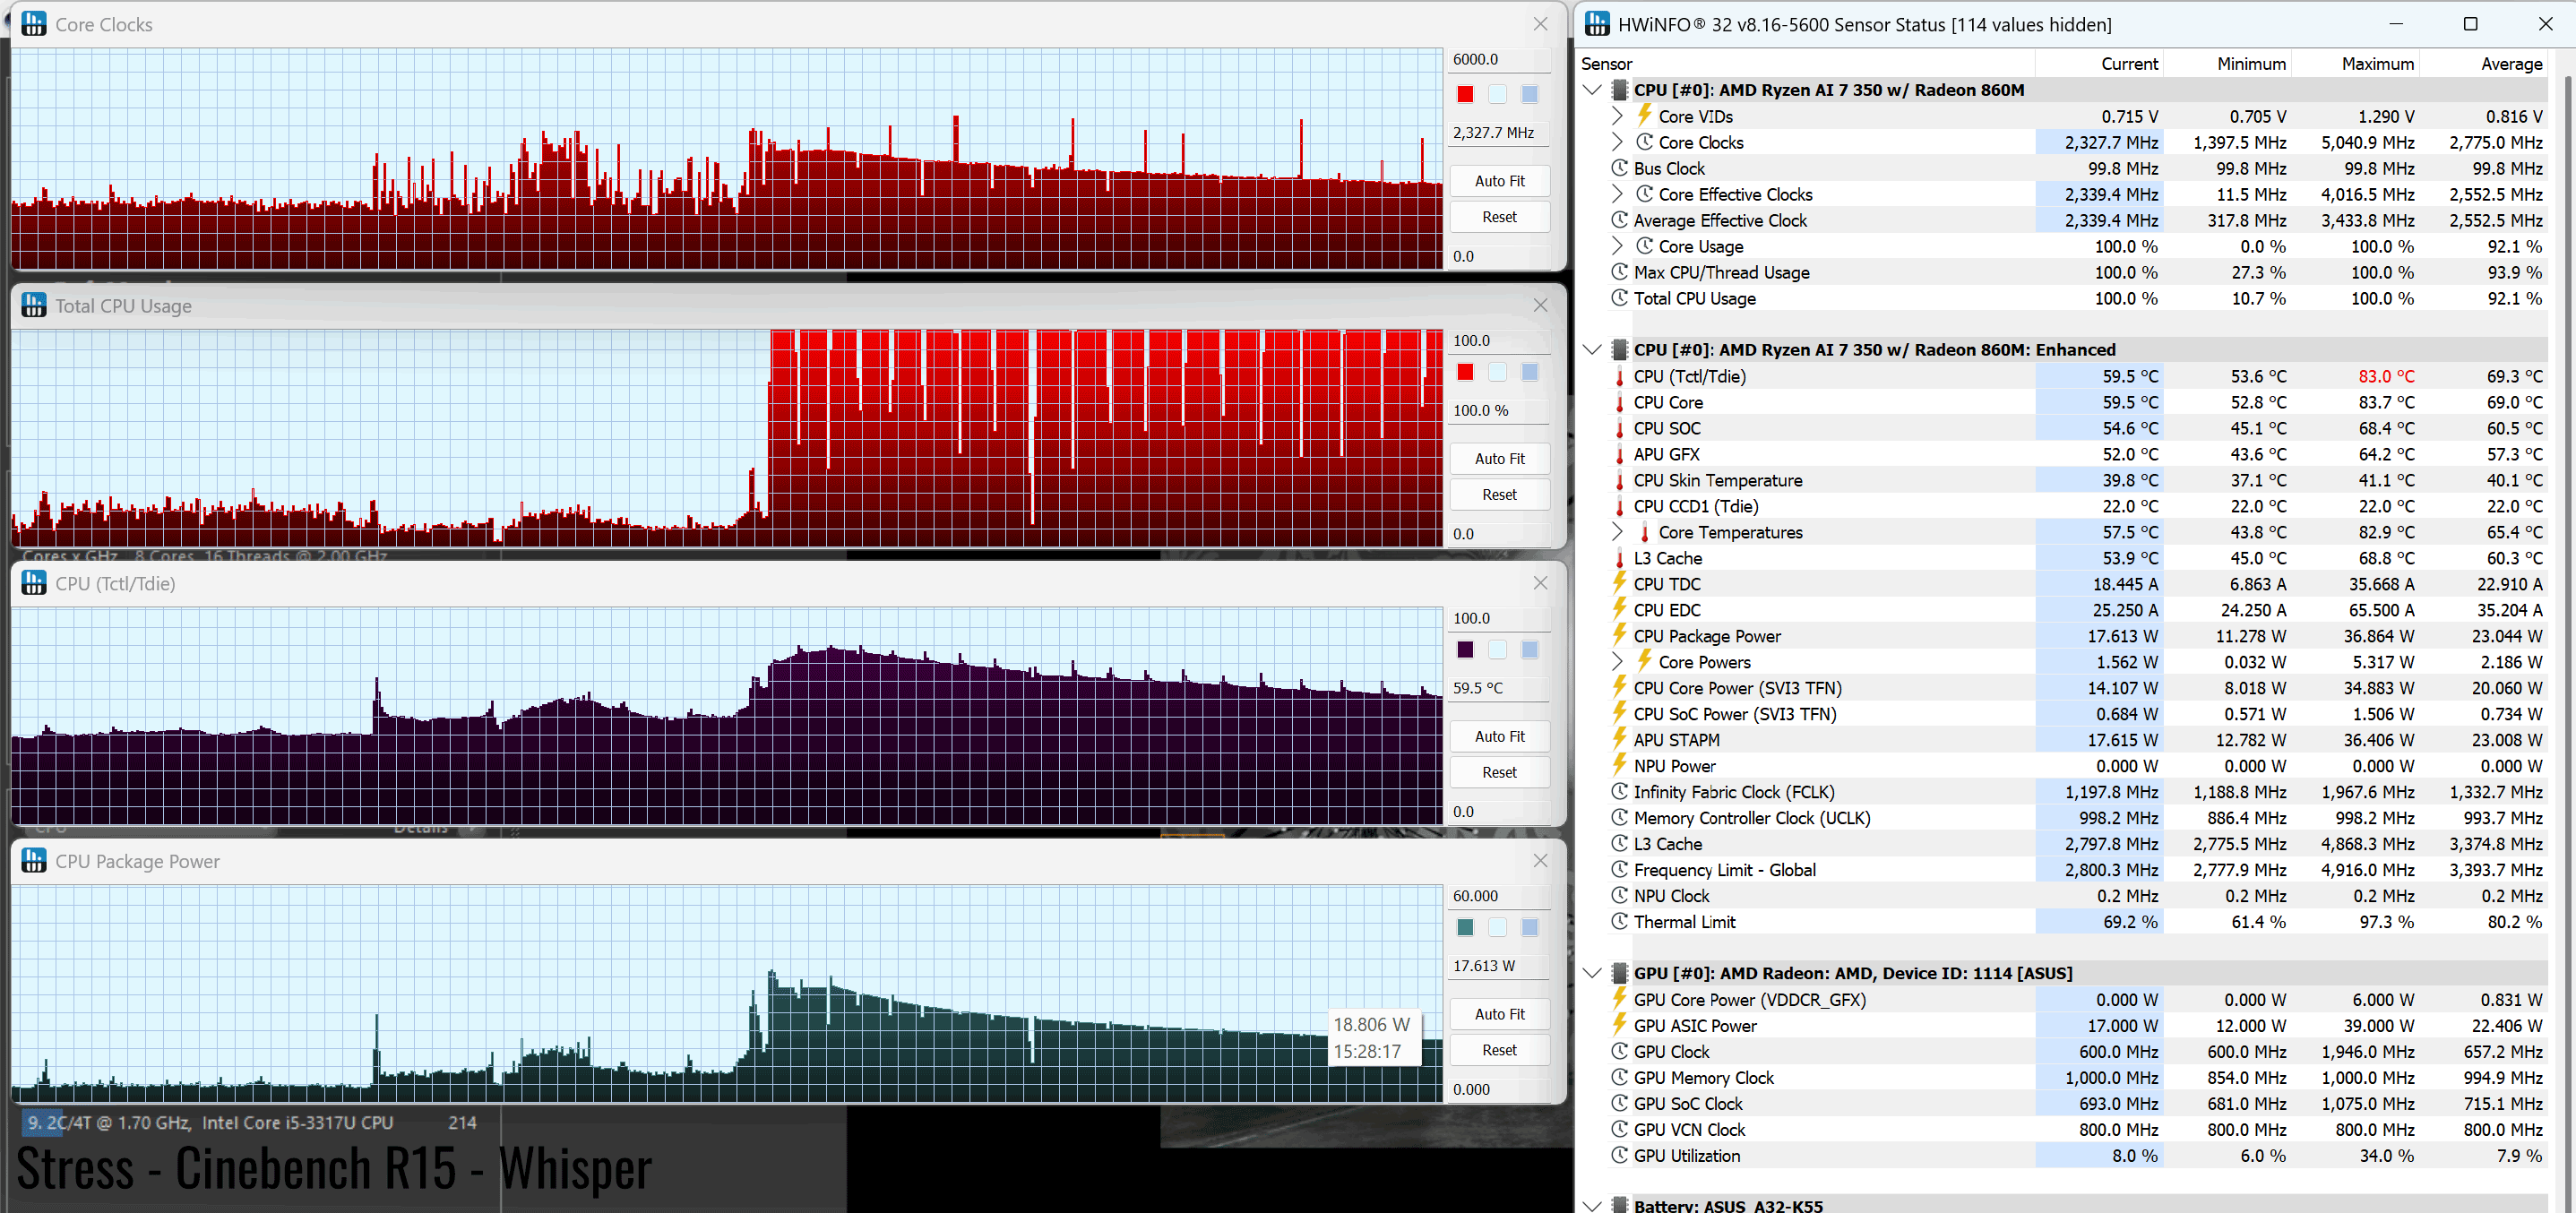Close the CPU Package Power graph window
2576x1213 pixels.
(1540, 861)
